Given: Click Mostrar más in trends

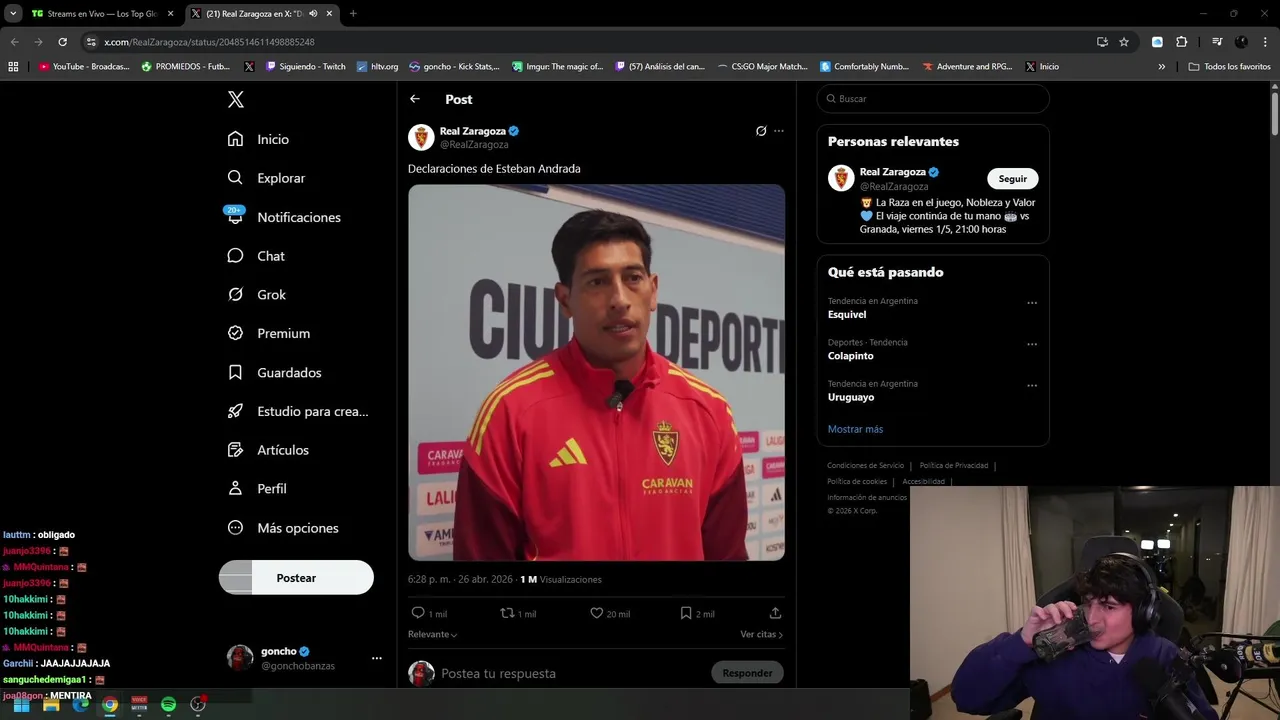Looking at the screenshot, I should pos(855,429).
